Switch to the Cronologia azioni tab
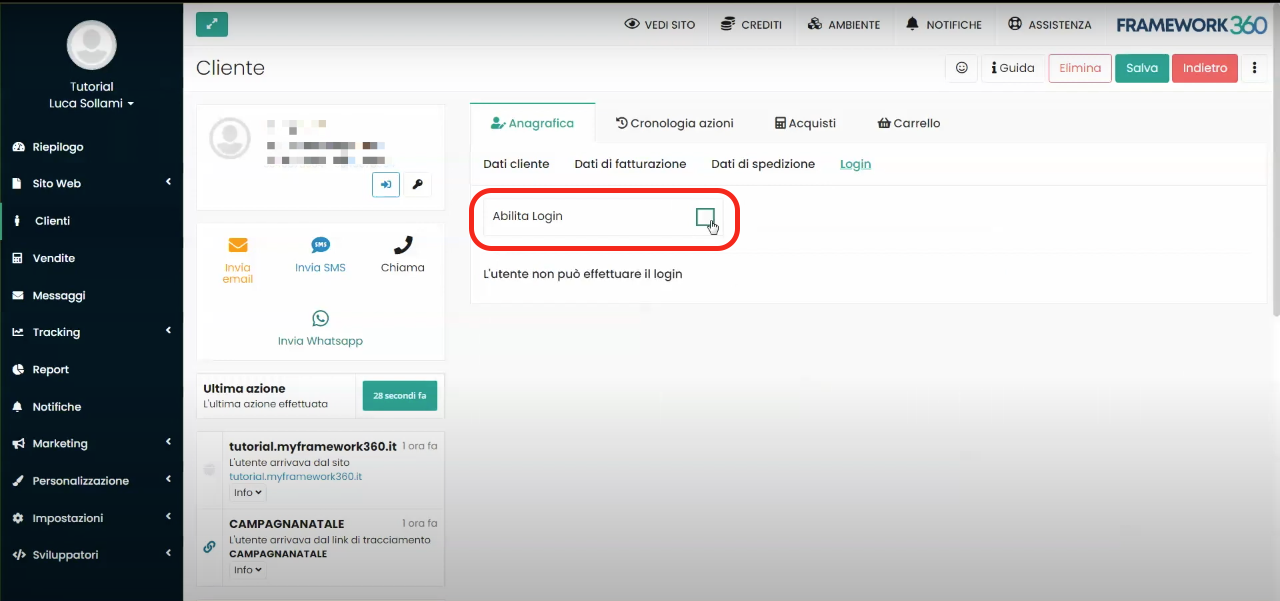 (x=674, y=123)
